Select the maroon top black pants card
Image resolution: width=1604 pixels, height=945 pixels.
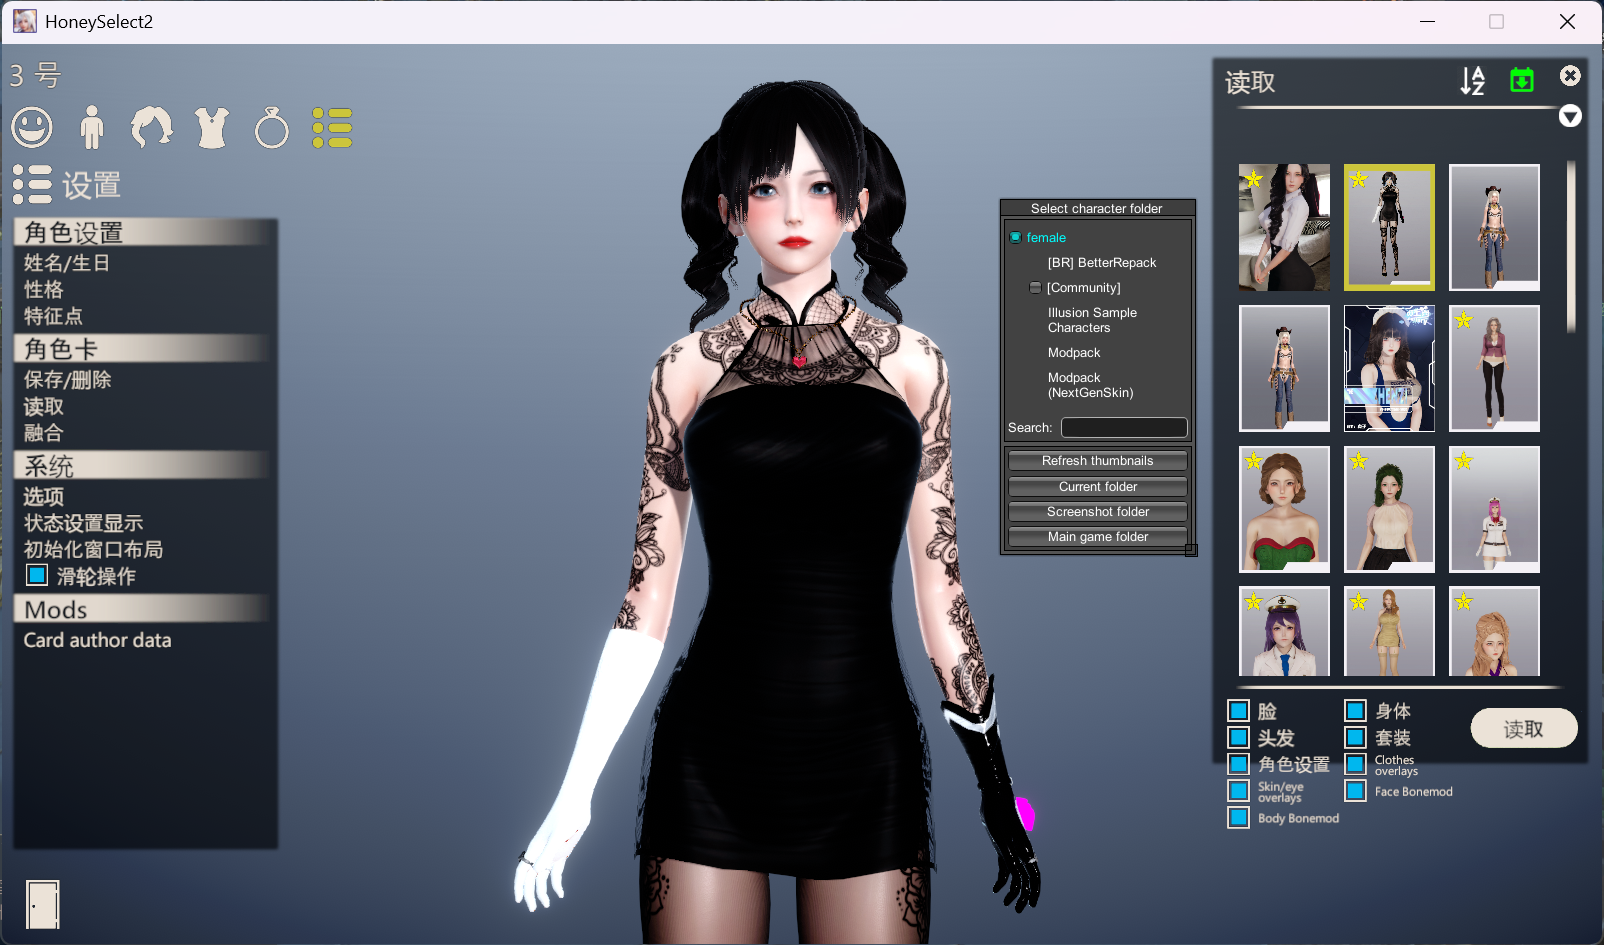[x=1494, y=369]
